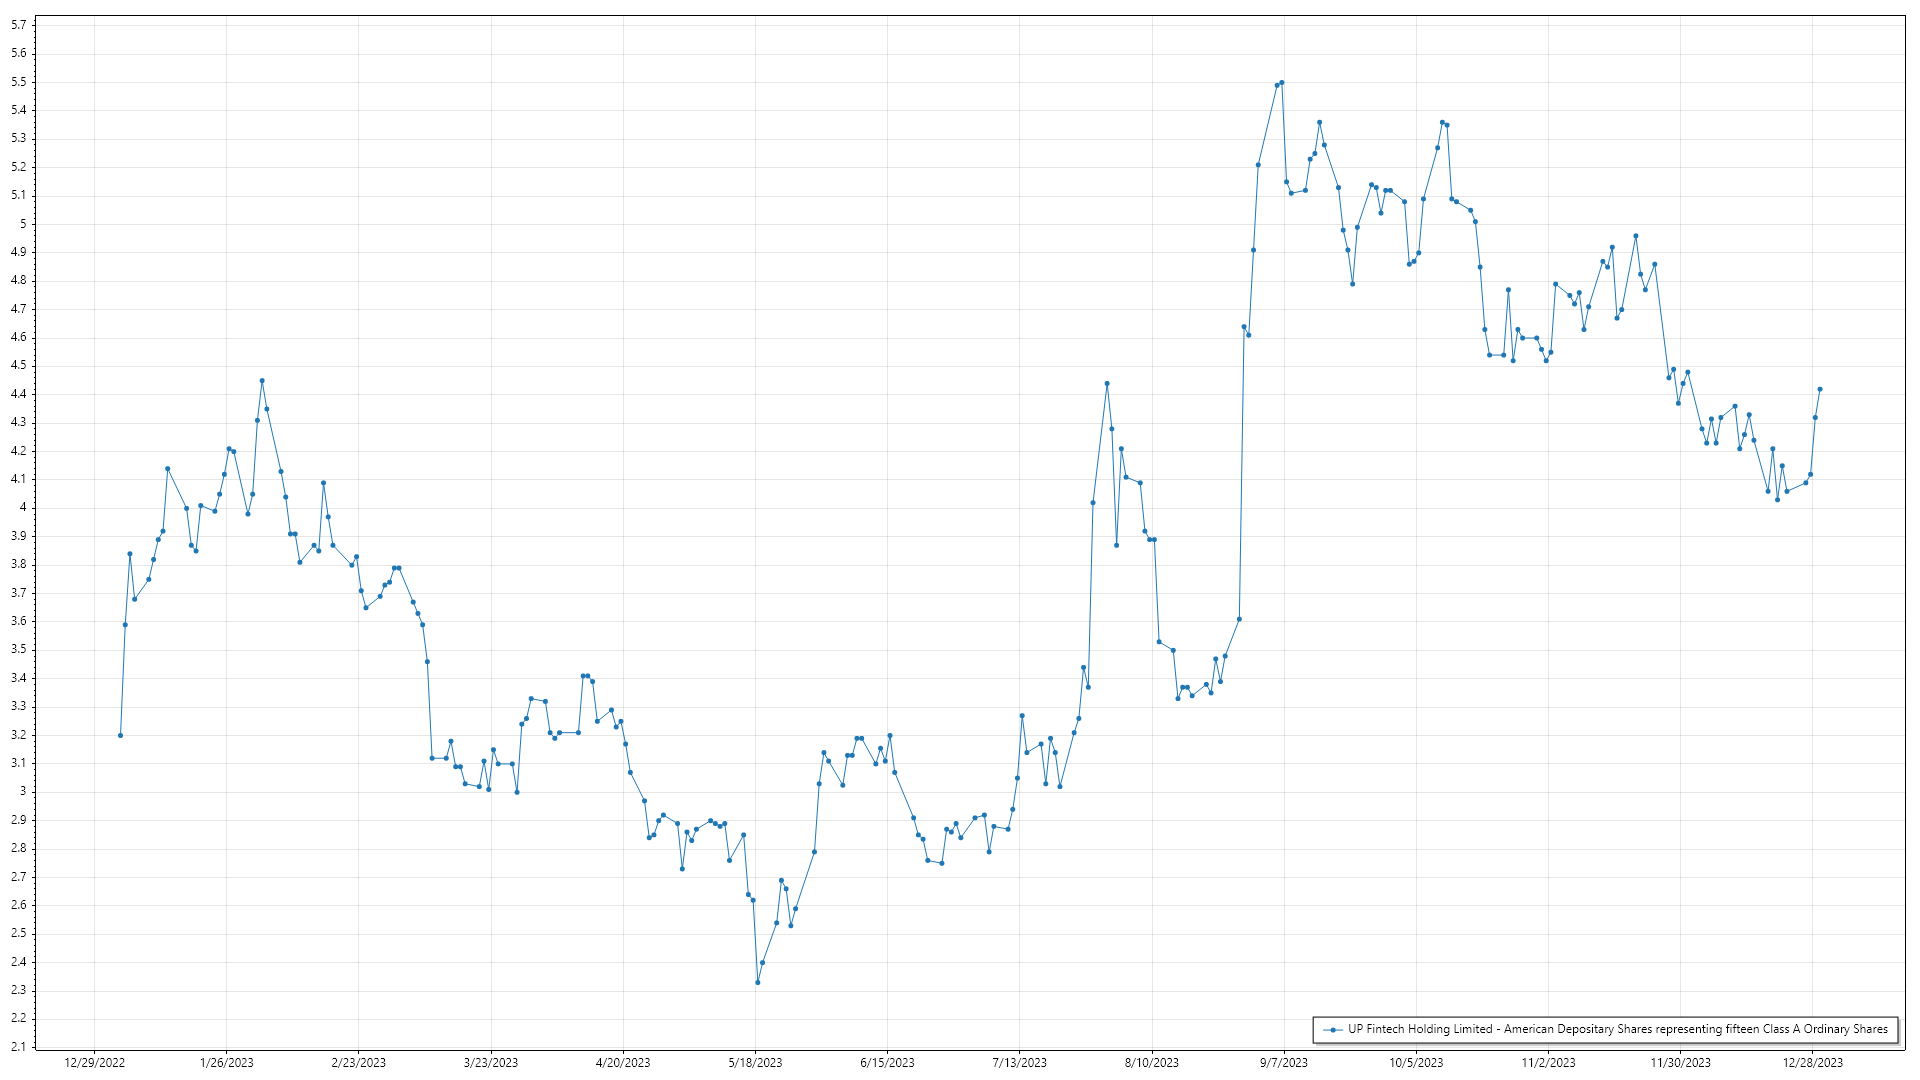
Task: Click the last data point of the series
Action: pyautogui.click(x=1820, y=389)
